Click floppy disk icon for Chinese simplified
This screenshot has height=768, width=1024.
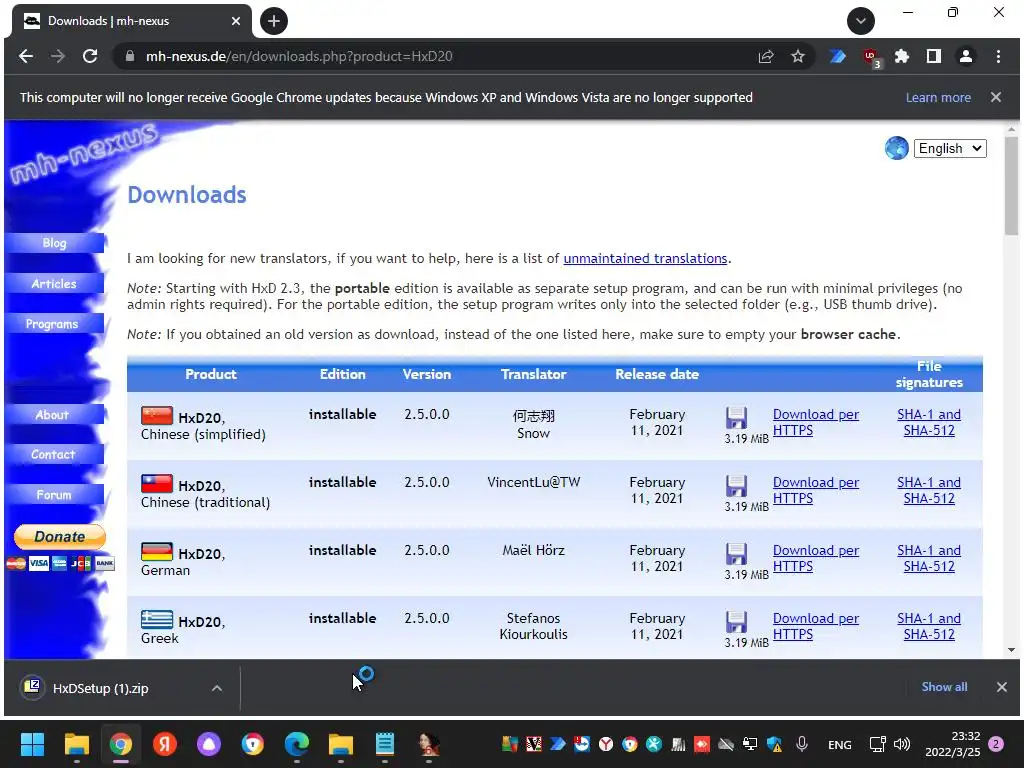point(736,418)
